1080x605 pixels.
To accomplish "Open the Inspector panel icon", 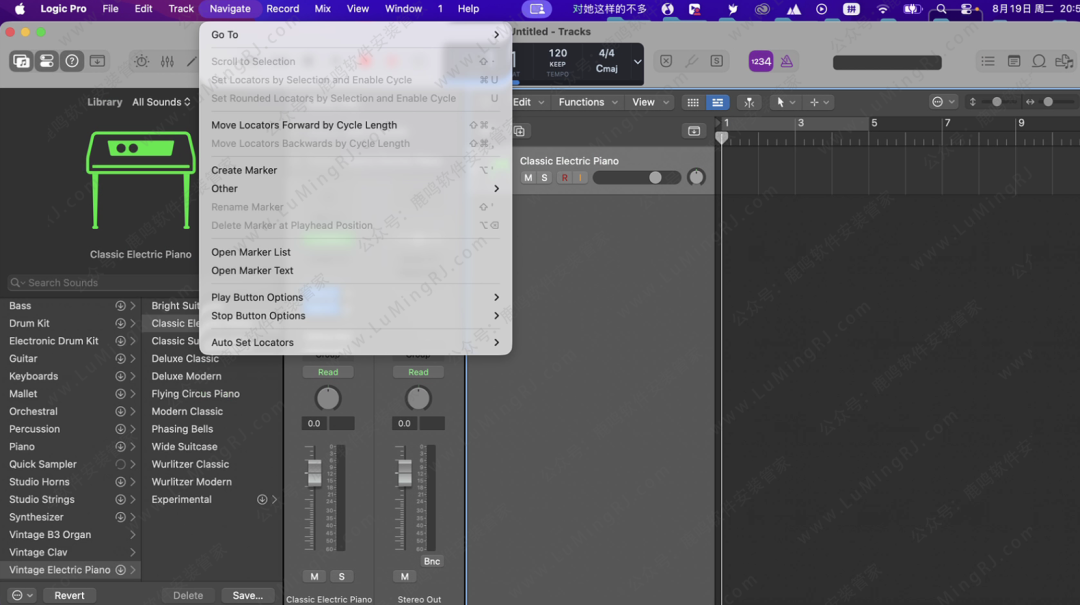I will pos(47,62).
